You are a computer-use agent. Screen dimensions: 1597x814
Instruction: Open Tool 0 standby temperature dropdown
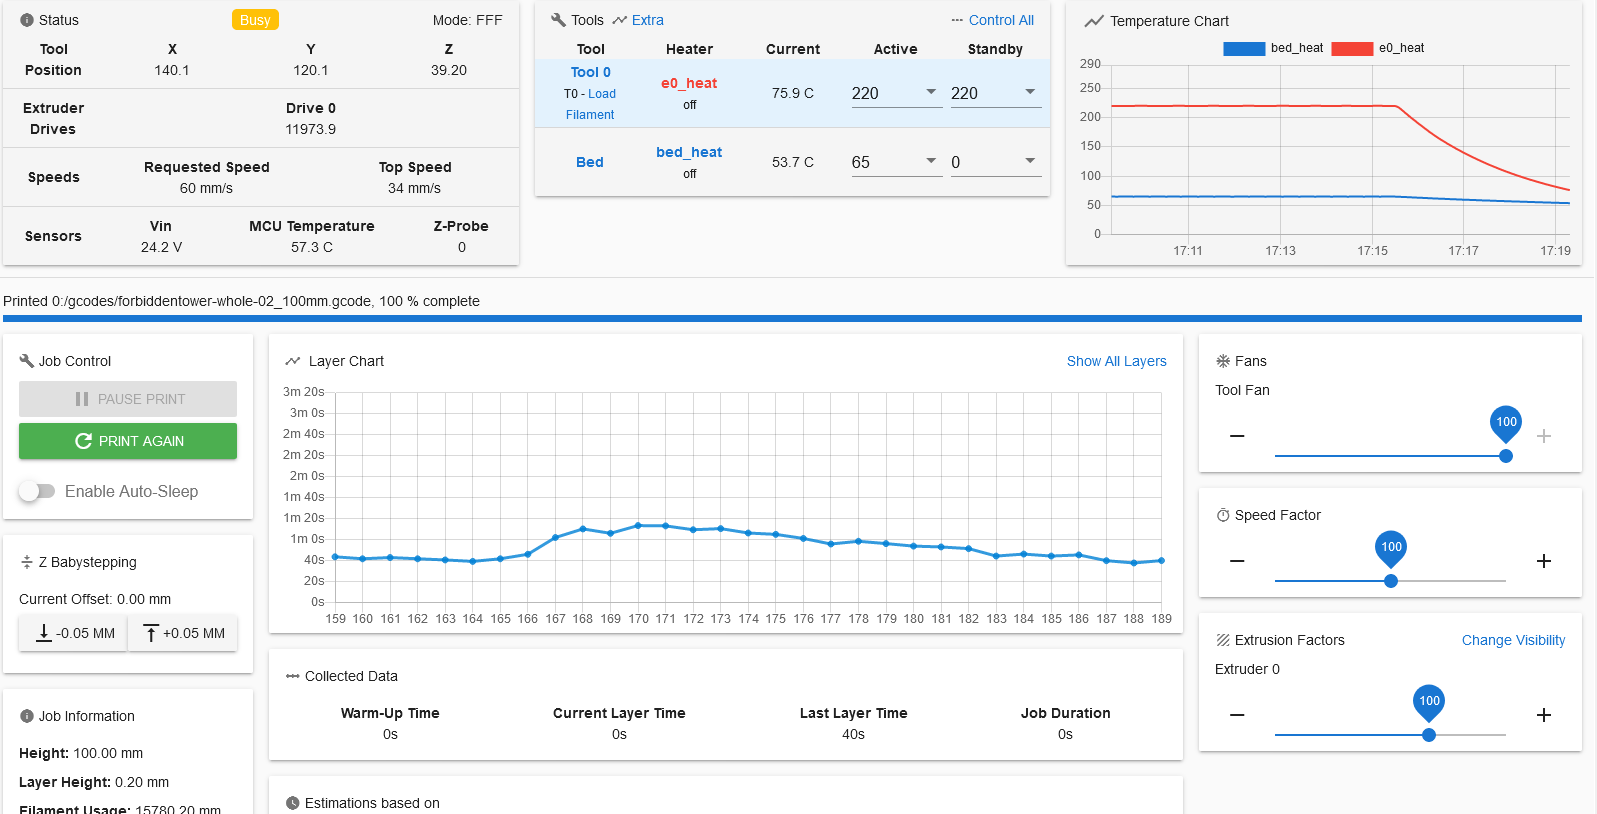[1030, 92]
